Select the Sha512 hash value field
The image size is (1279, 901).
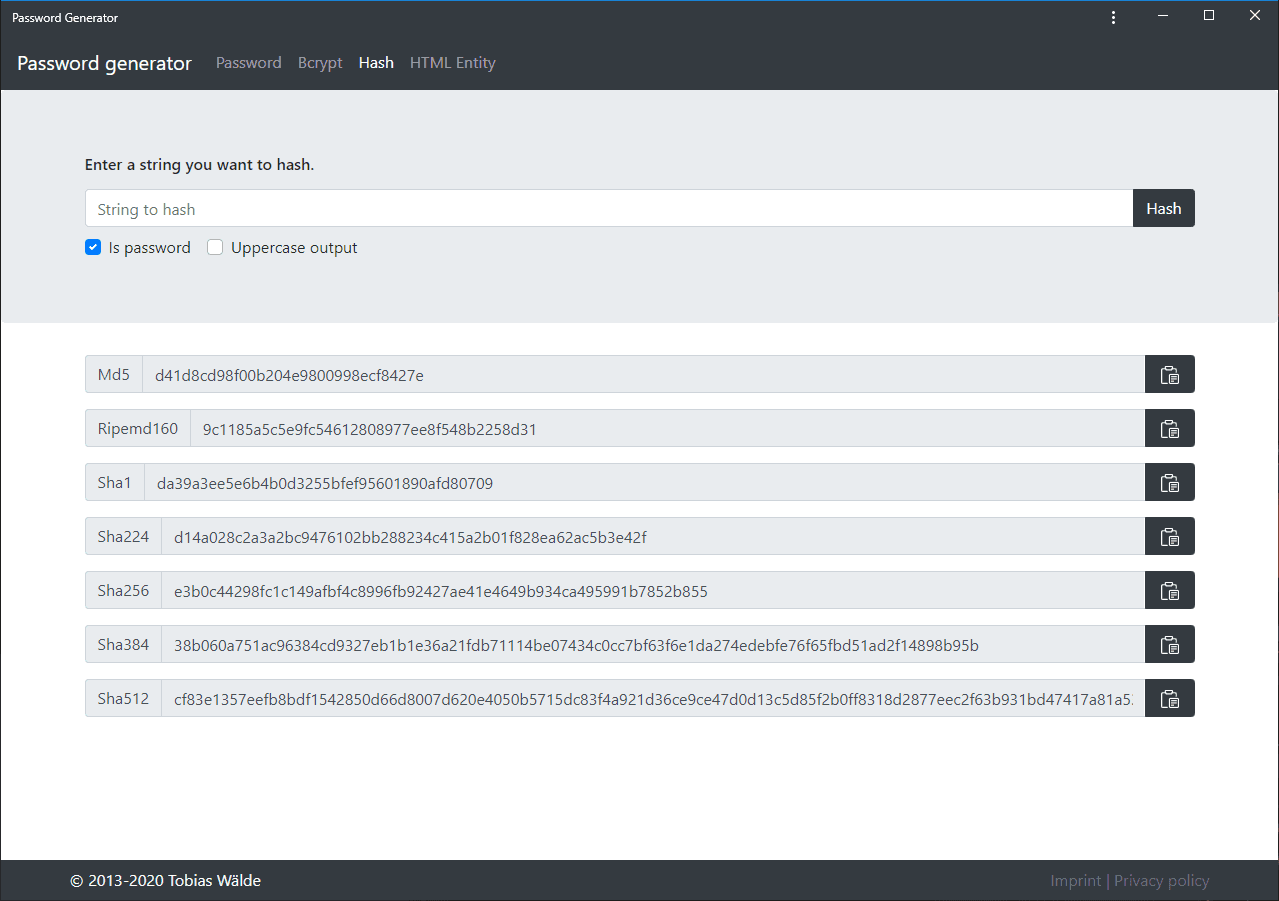pyautogui.click(x=653, y=699)
